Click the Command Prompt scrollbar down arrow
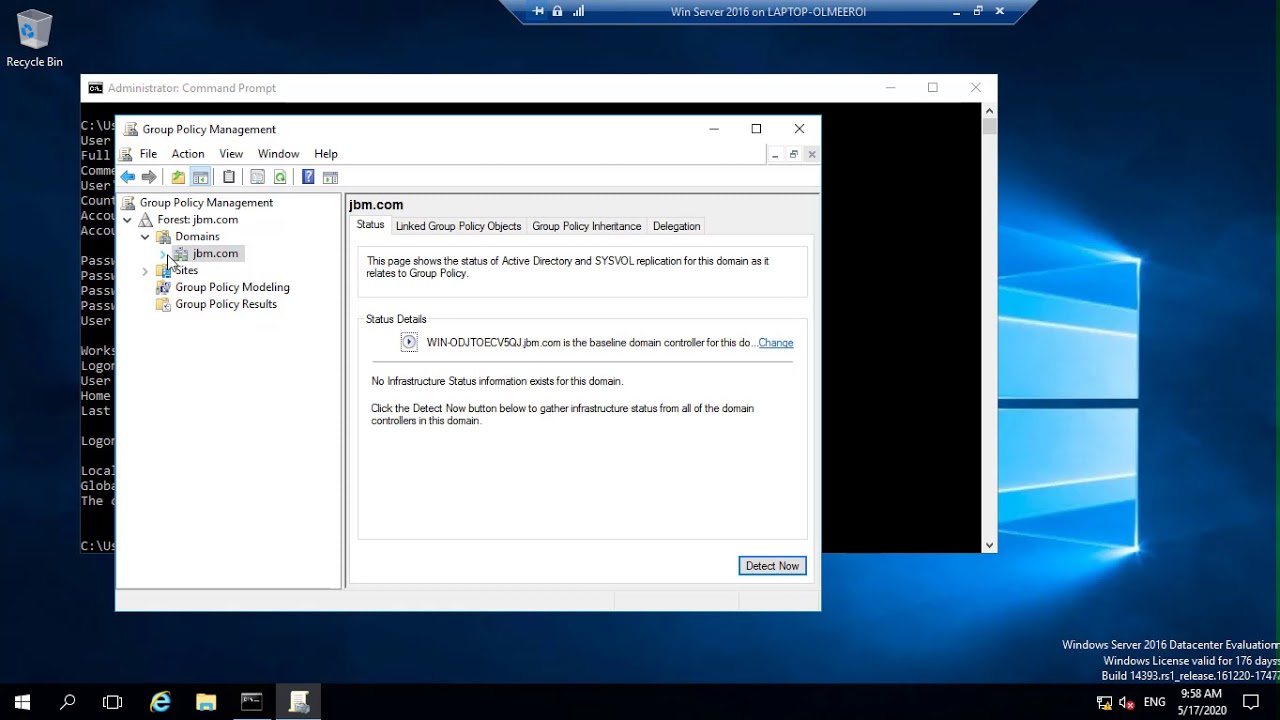Screen dimensions: 1280x720 point(989,545)
